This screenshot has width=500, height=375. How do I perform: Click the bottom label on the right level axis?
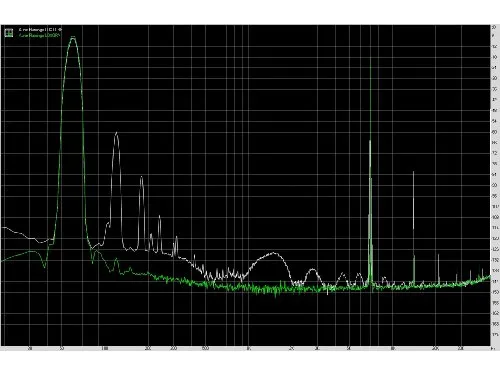(x=495, y=334)
